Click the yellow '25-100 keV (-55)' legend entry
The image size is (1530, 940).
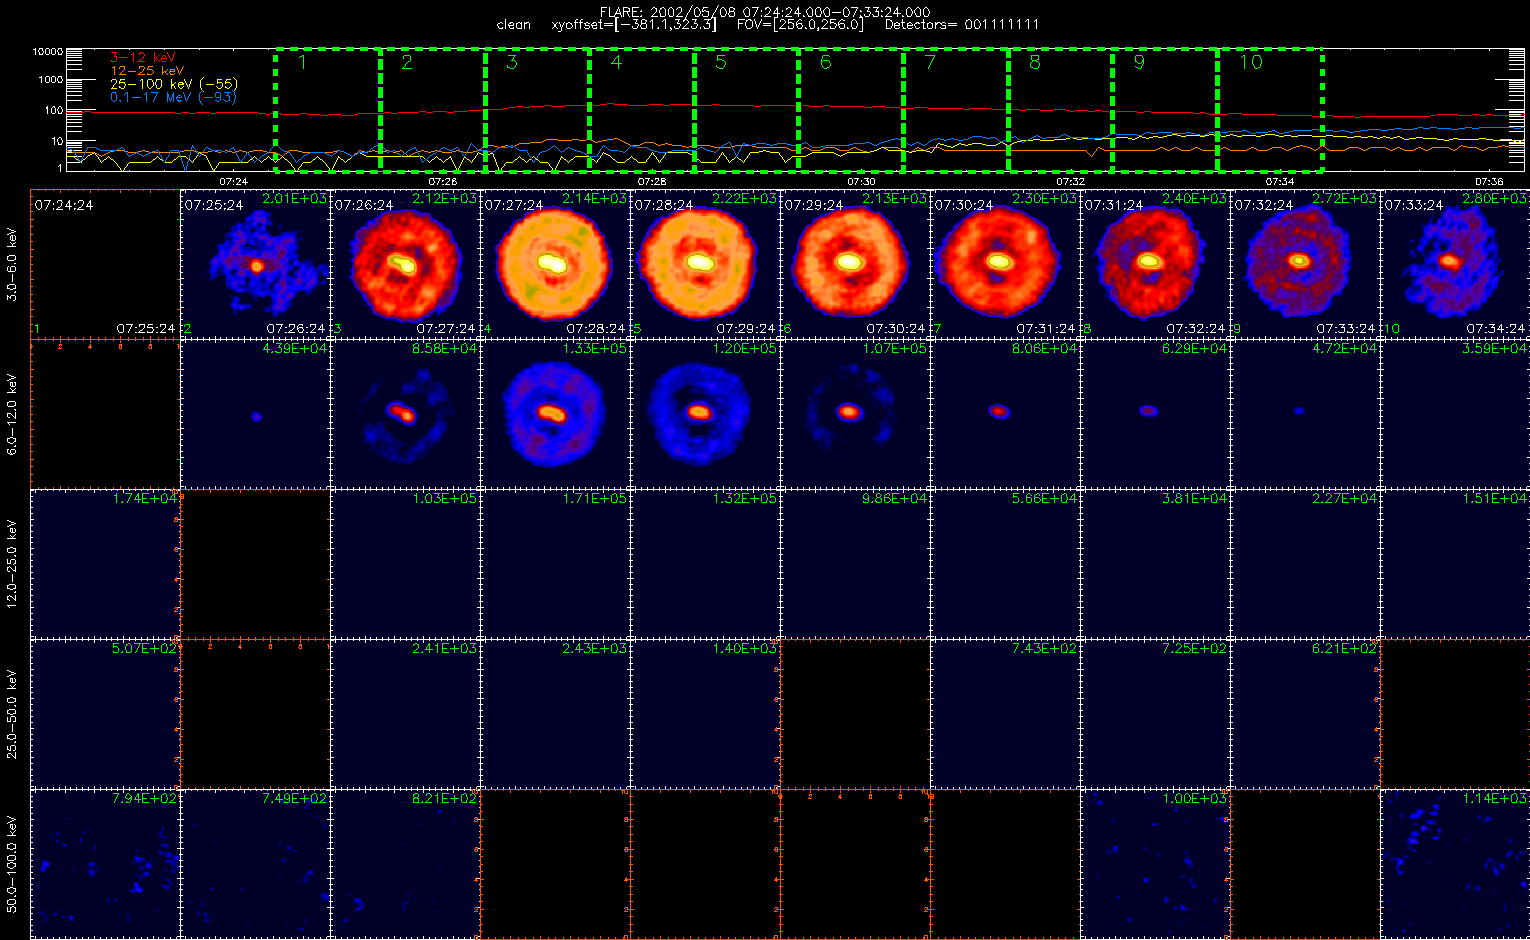click(174, 84)
